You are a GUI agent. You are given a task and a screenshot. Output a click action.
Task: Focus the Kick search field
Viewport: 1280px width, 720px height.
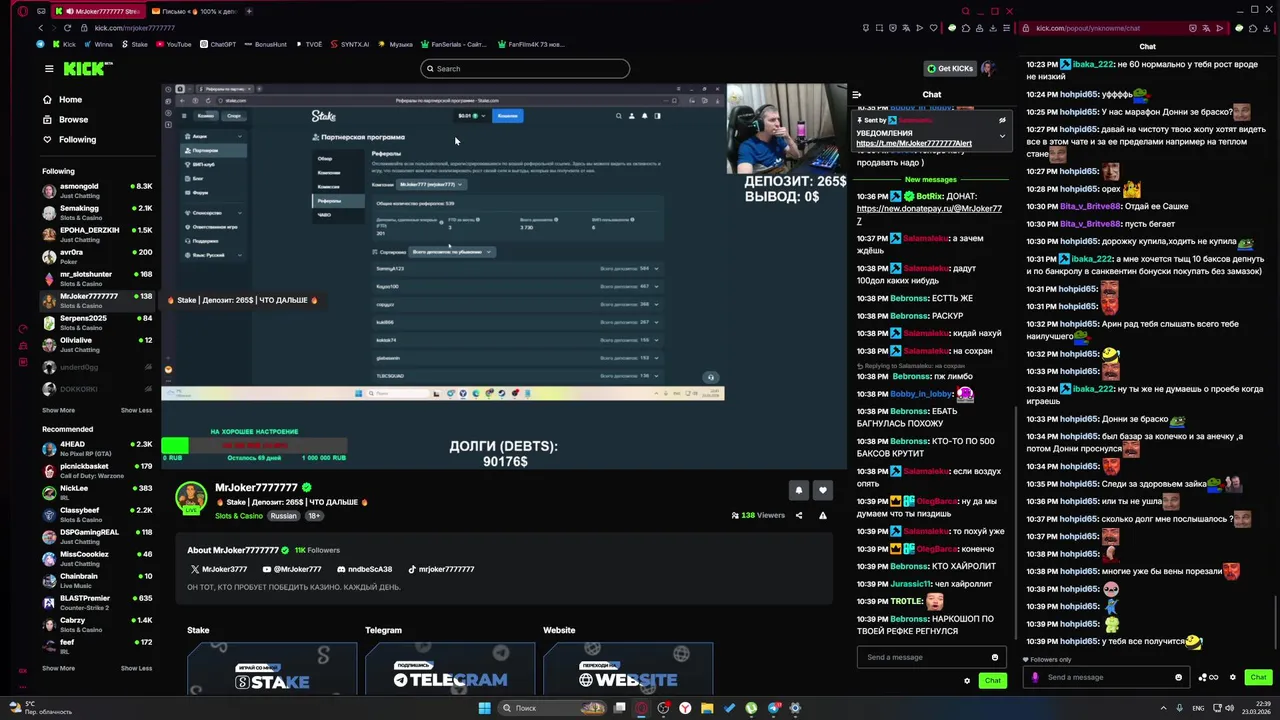tap(525, 68)
